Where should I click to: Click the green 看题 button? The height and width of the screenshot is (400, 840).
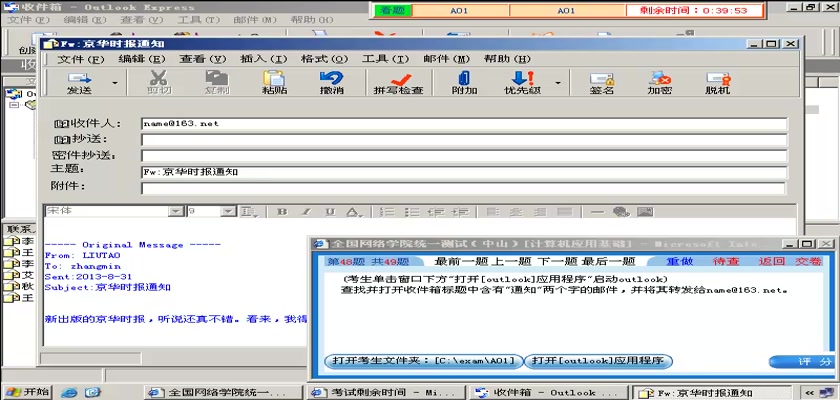point(393,10)
